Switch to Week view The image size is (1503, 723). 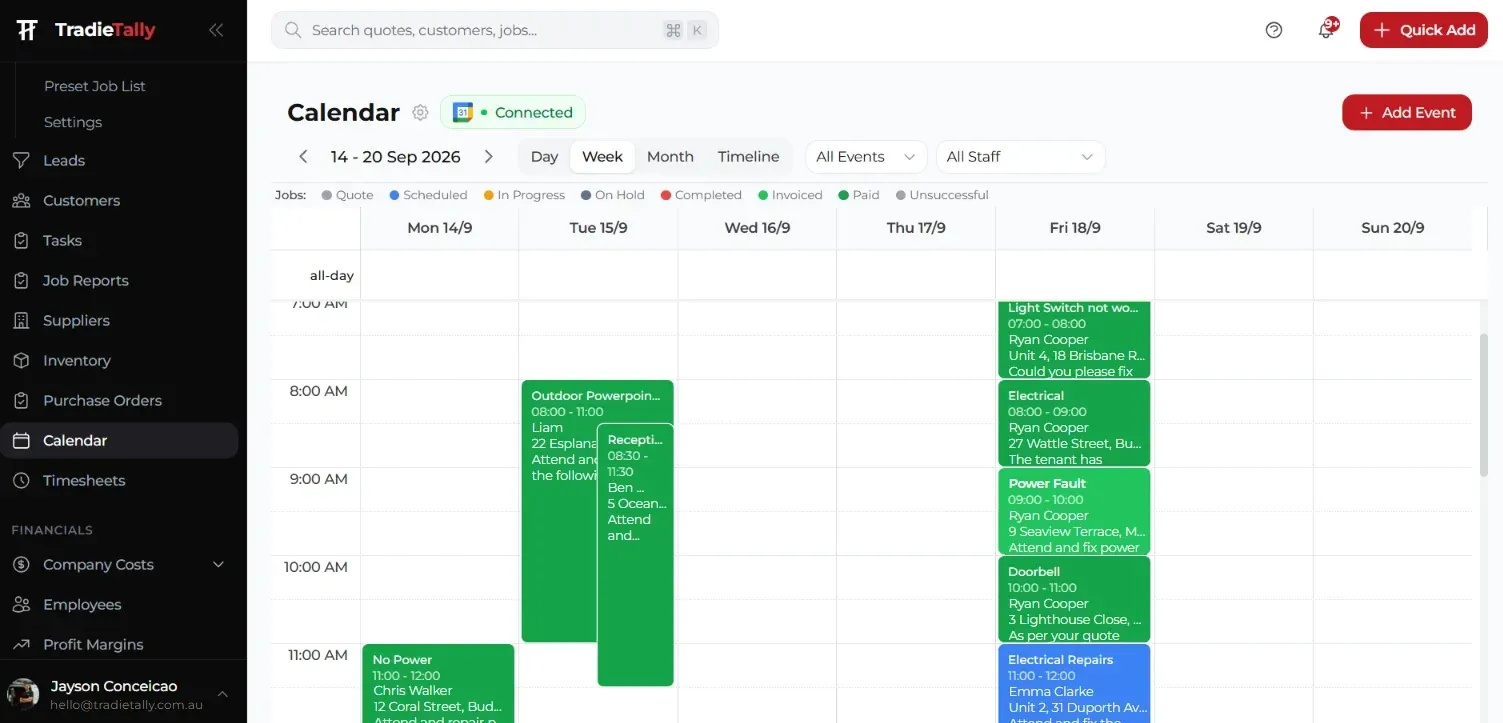[x=602, y=157]
